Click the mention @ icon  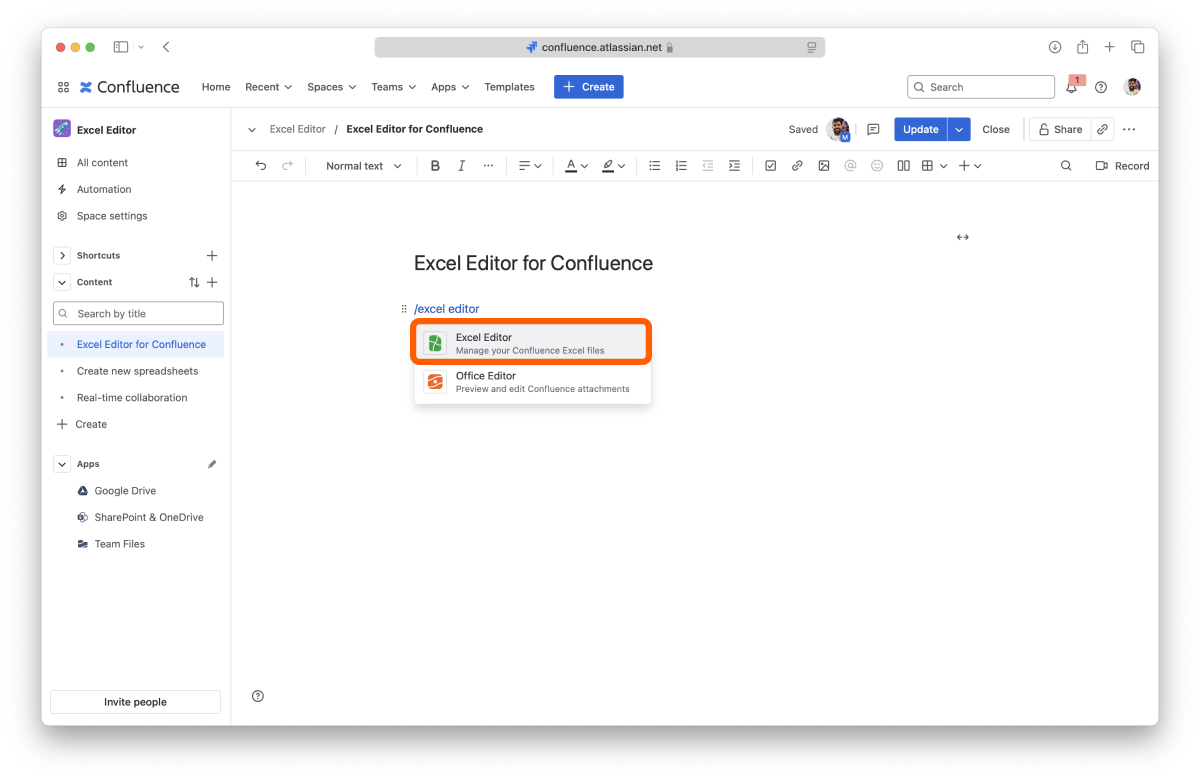pos(850,166)
